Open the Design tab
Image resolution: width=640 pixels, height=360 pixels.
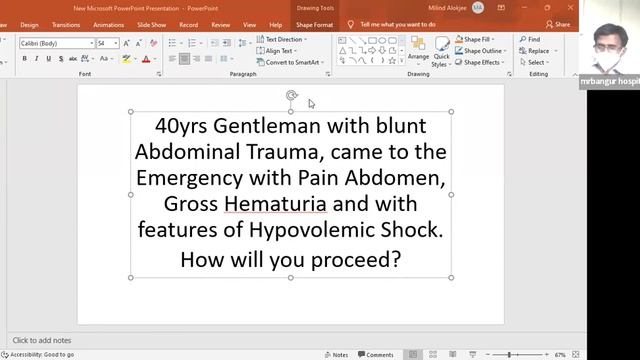[29, 25]
